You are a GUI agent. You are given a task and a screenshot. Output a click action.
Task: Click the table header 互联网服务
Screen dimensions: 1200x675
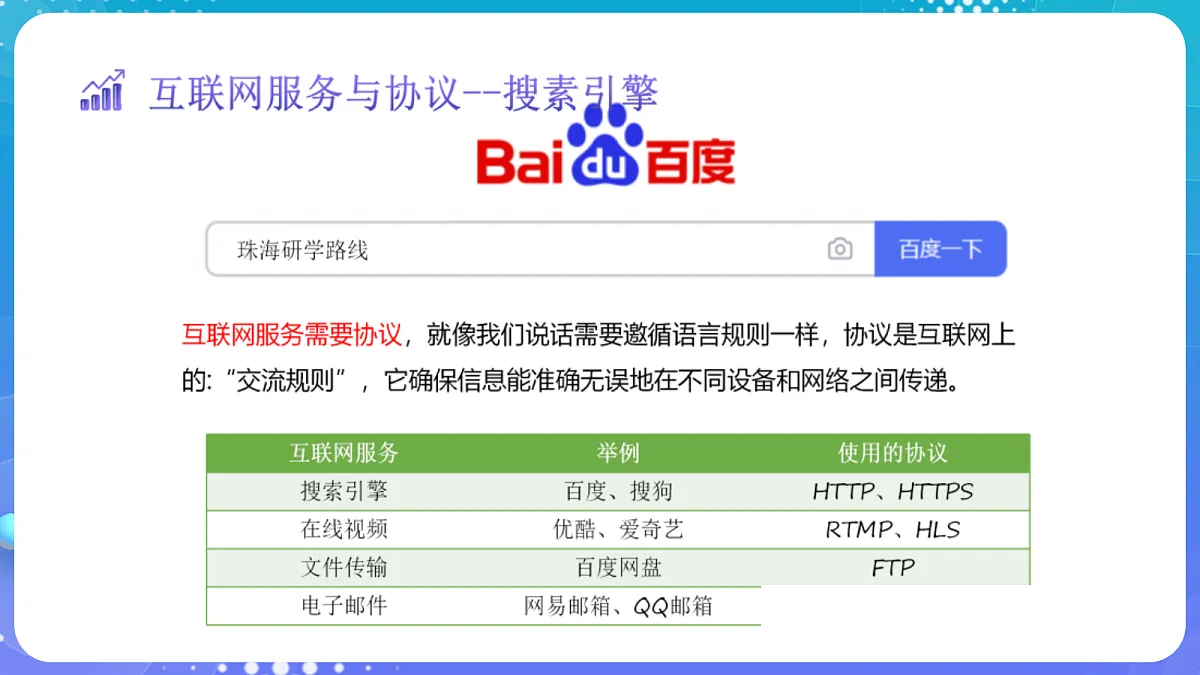344,453
